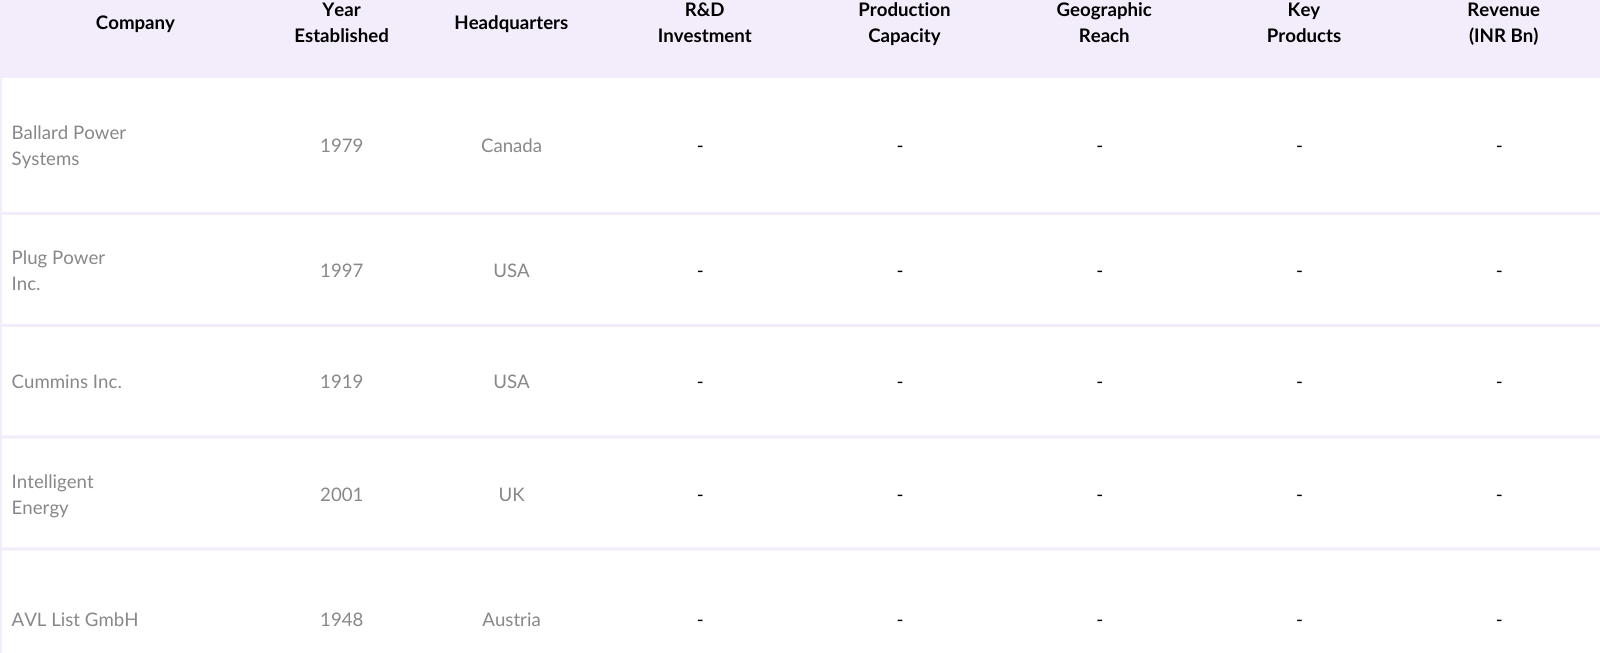Screen dimensions: 1600x653
Task: Click the UK headquarters cell
Action: [511, 495]
